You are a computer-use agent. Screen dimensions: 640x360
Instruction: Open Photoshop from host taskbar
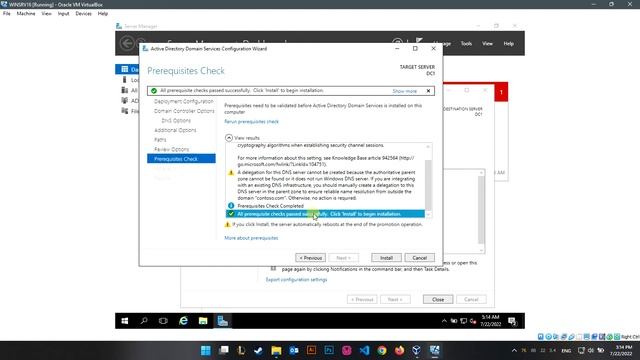point(329,351)
